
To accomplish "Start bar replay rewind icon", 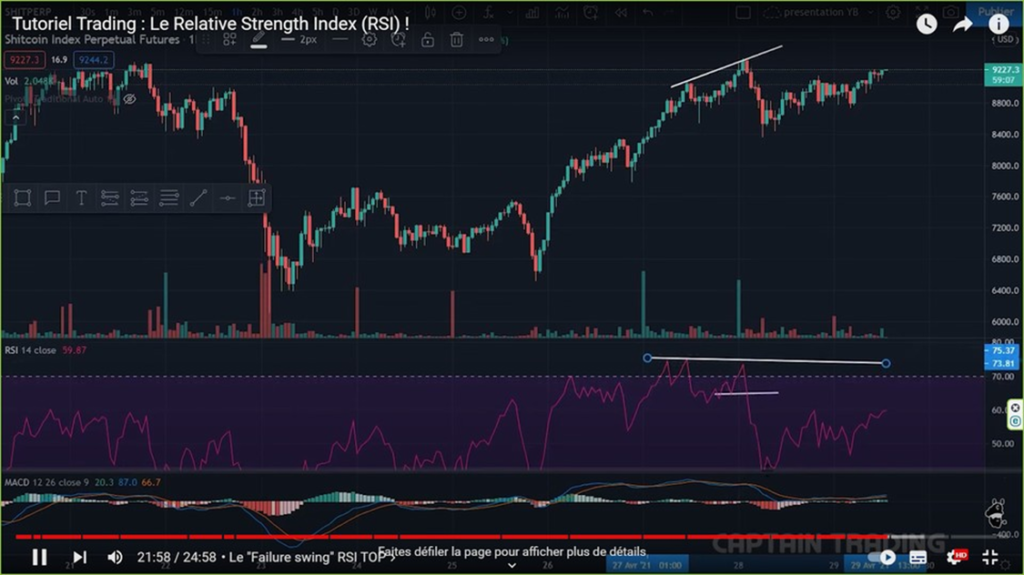I will tap(620, 12).
